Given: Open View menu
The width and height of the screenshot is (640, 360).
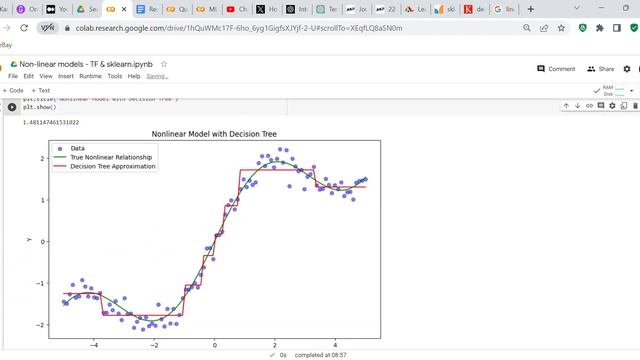Looking at the screenshot, I should pos(46,76).
